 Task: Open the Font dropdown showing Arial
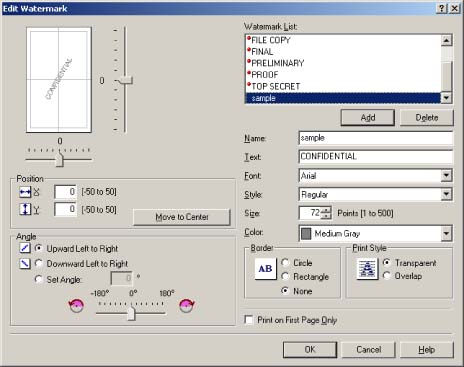(446, 176)
